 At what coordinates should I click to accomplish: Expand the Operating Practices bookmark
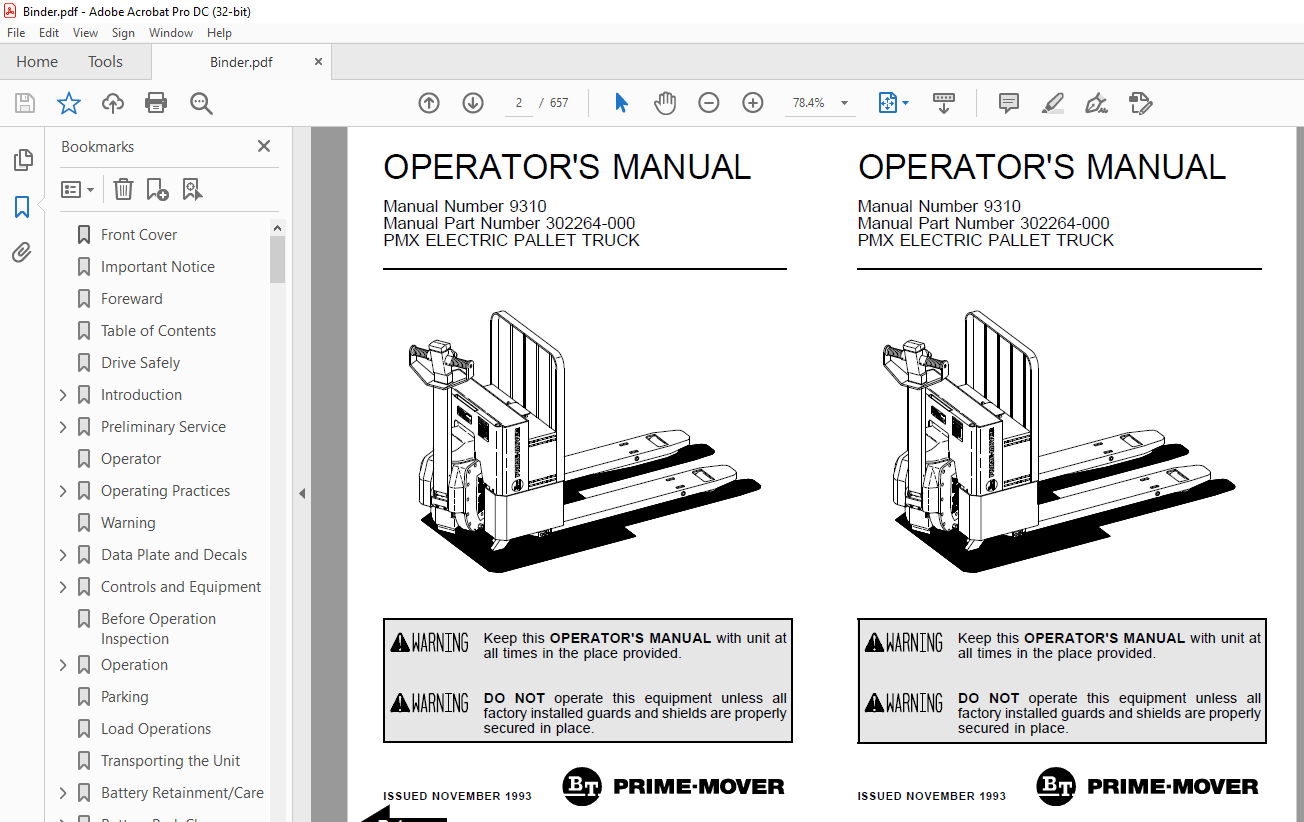(64, 491)
